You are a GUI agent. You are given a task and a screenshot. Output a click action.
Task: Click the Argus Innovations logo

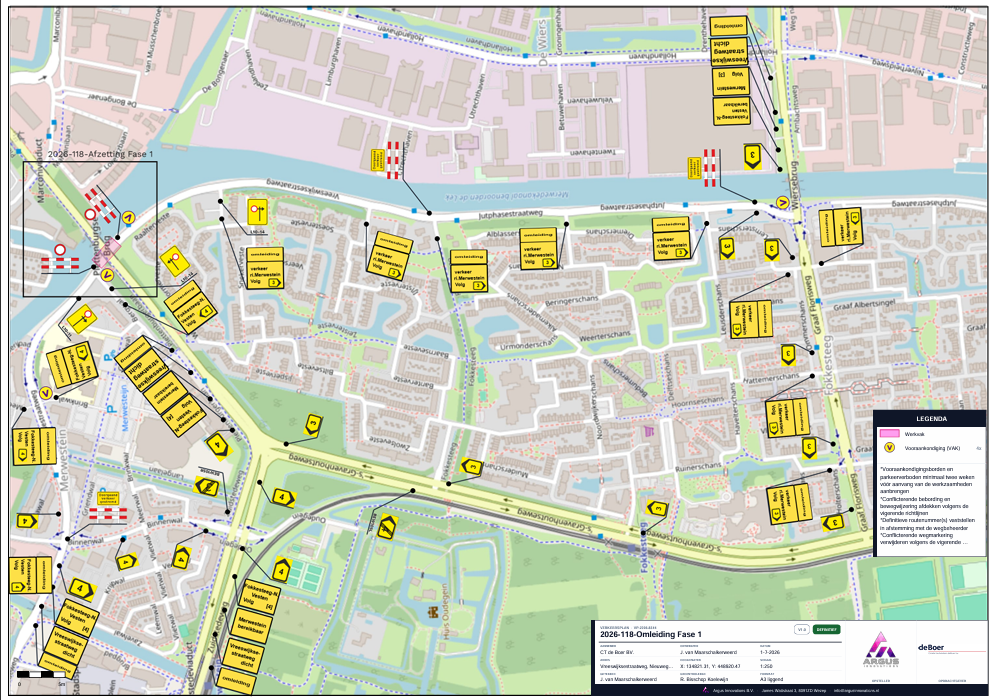[880, 649]
